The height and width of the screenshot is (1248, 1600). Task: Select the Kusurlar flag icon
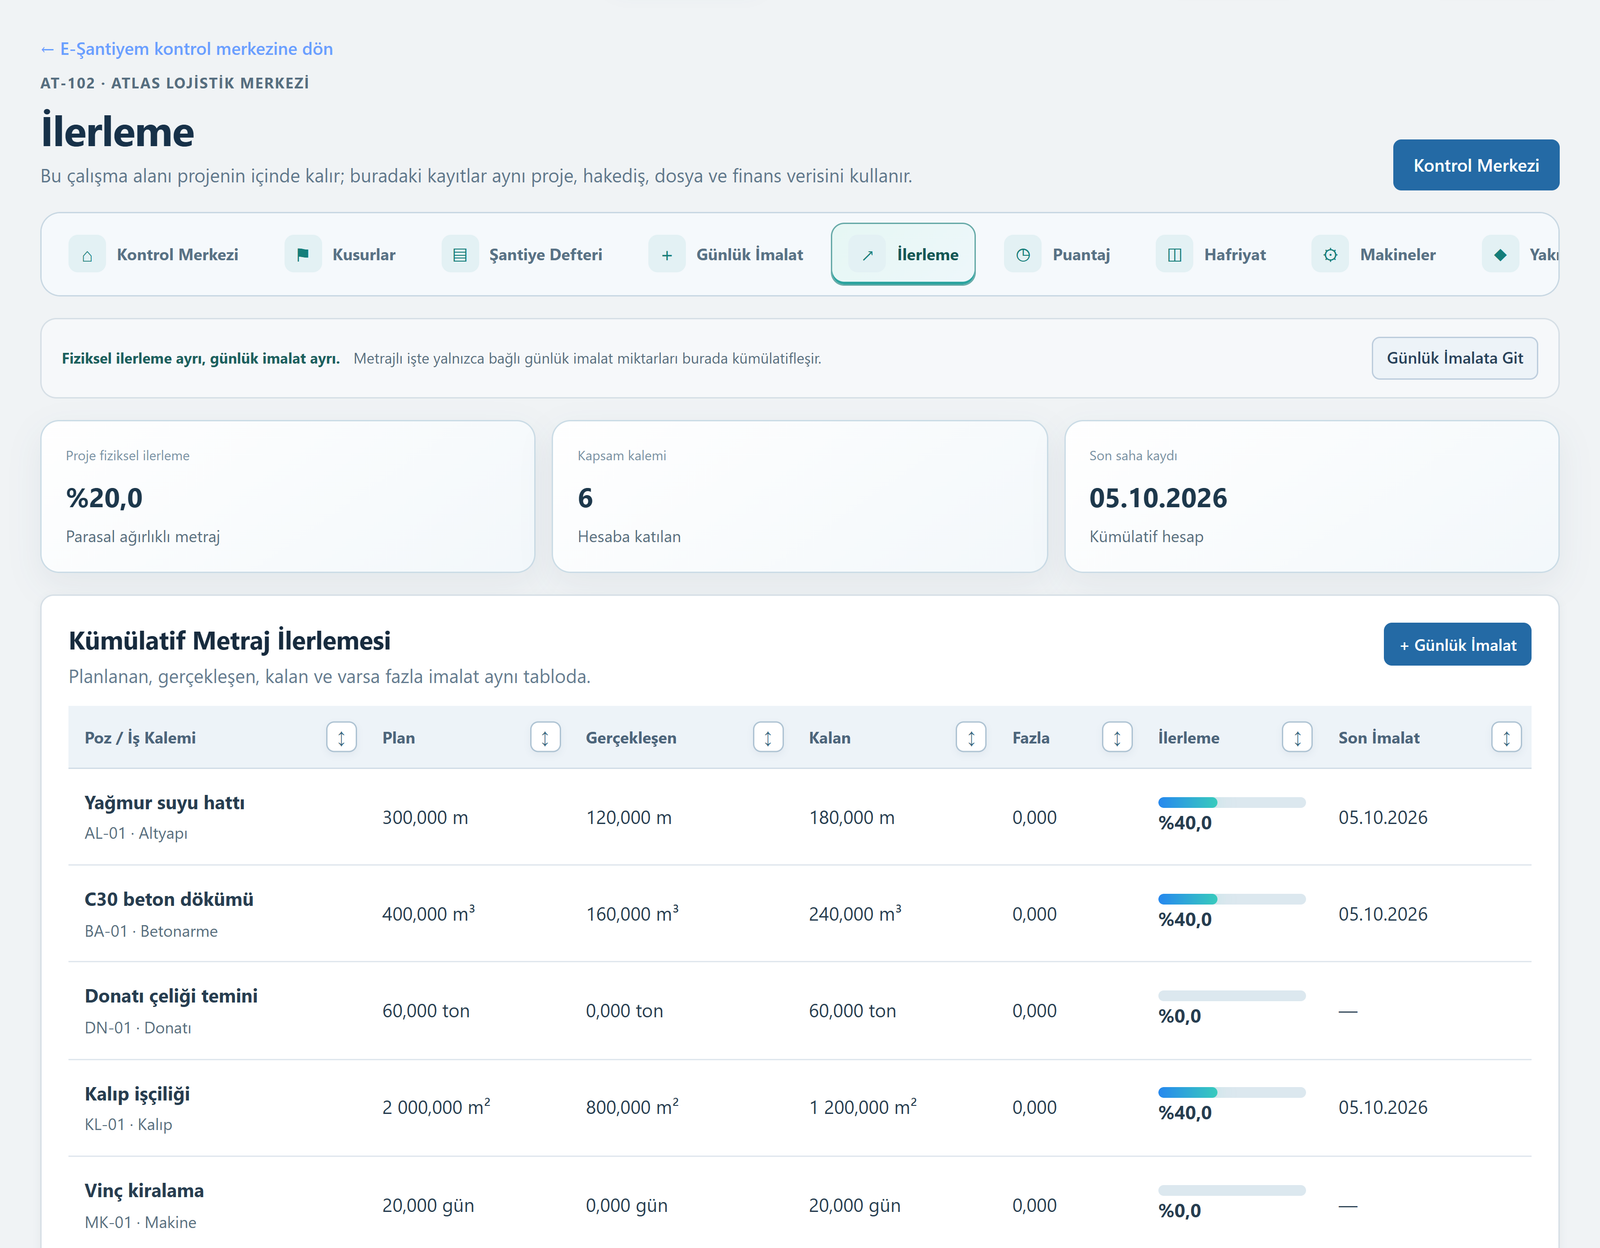pyautogui.click(x=303, y=255)
